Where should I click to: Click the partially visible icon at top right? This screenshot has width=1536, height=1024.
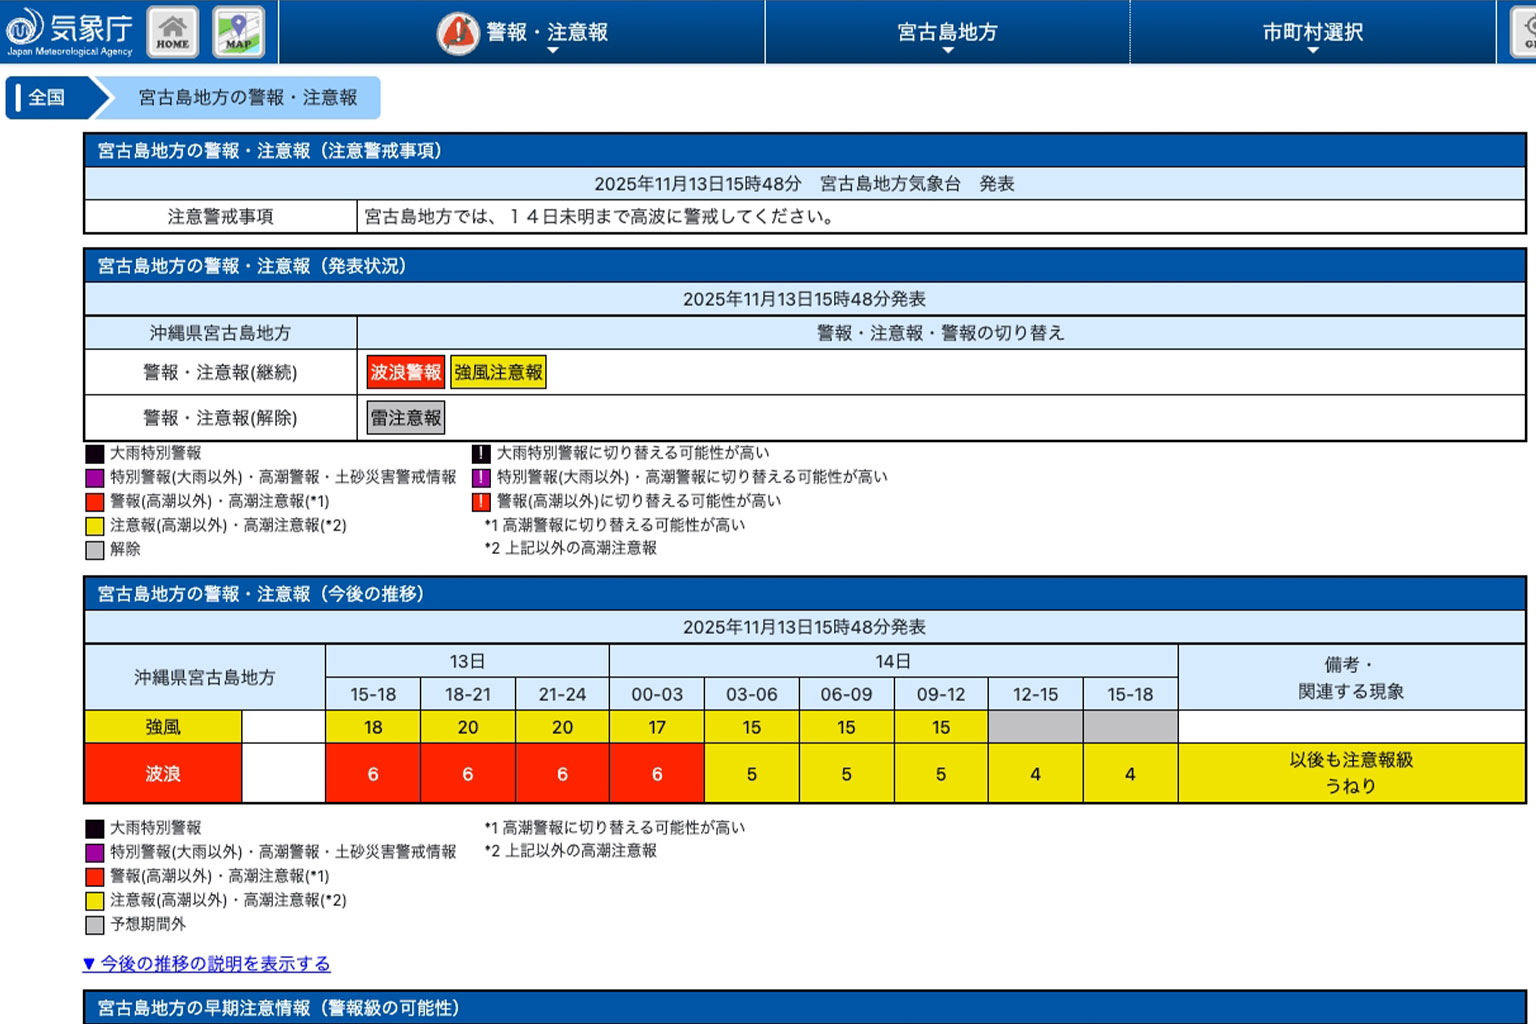point(1523,32)
